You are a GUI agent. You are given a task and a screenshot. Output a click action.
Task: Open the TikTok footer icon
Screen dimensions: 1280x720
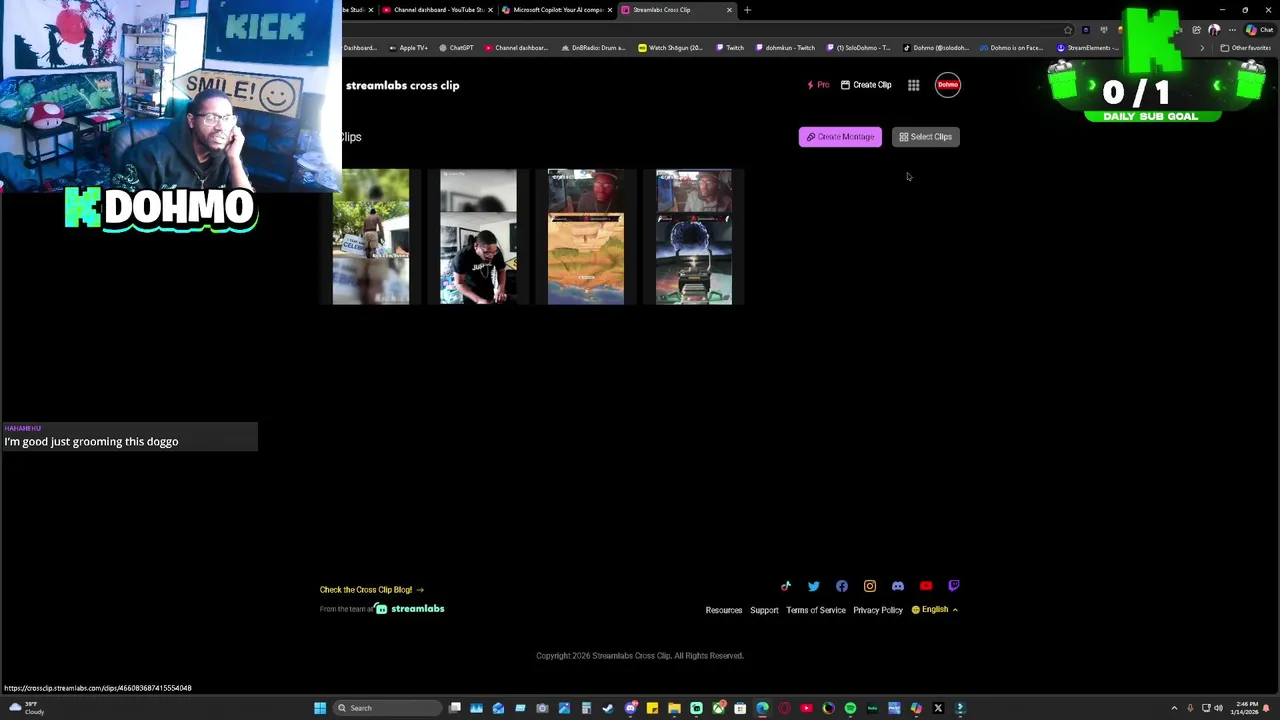coord(786,586)
